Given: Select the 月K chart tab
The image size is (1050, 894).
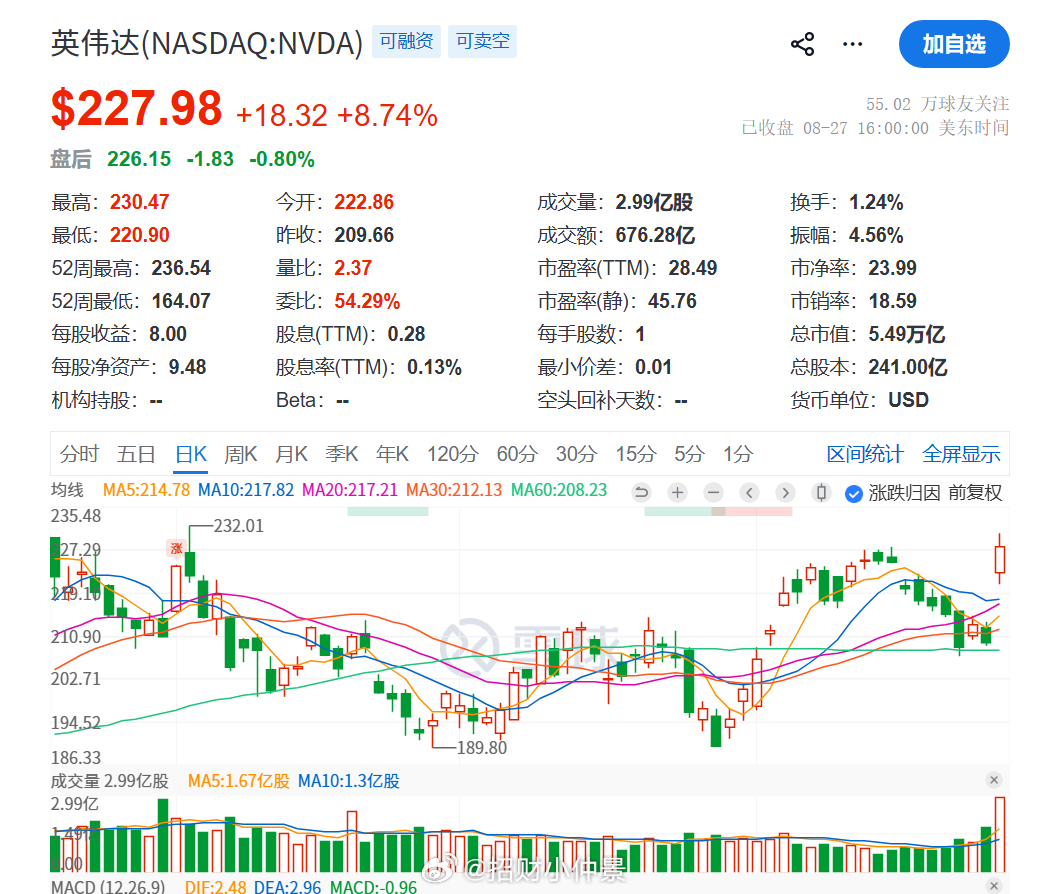Looking at the screenshot, I should [x=291, y=454].
